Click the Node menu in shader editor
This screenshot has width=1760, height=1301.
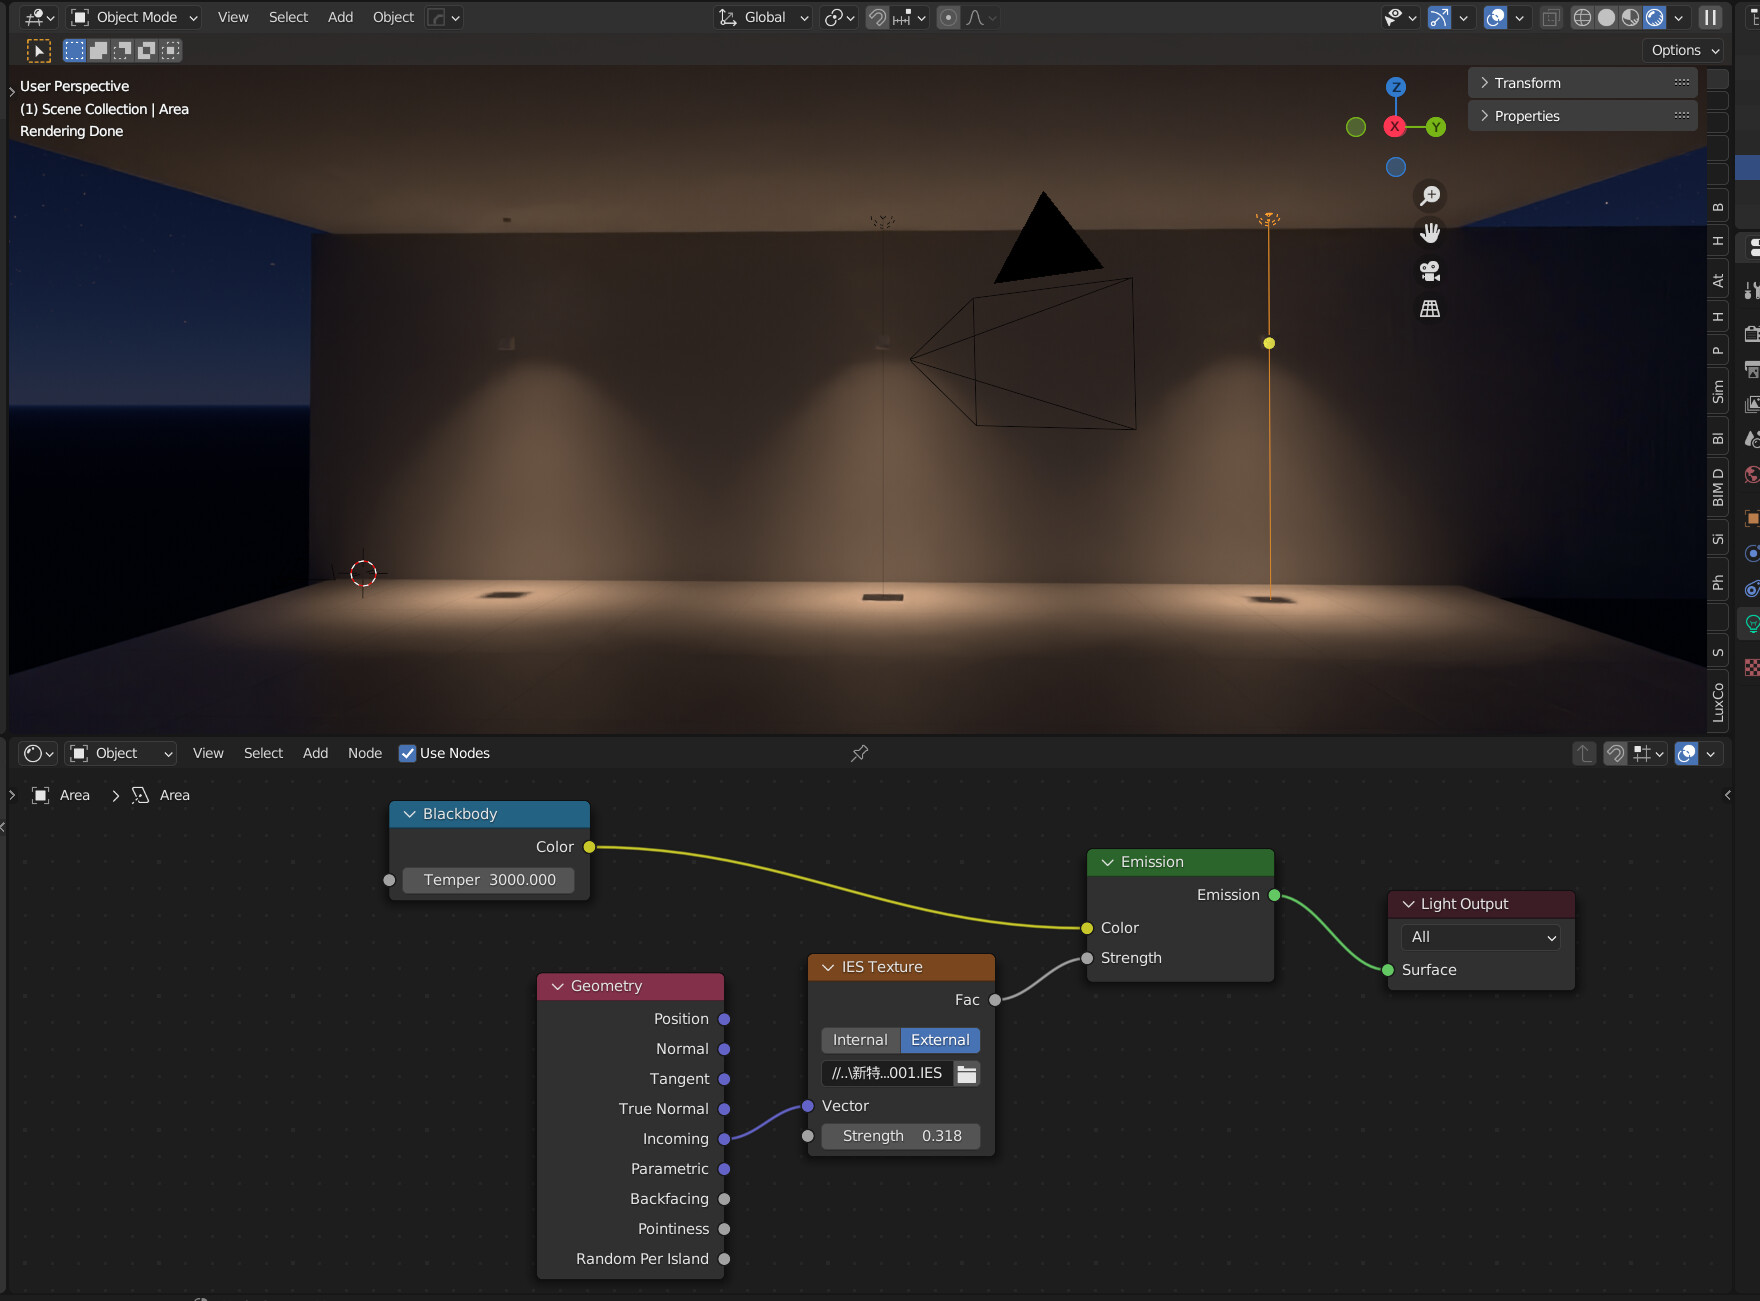pos(364,753)
